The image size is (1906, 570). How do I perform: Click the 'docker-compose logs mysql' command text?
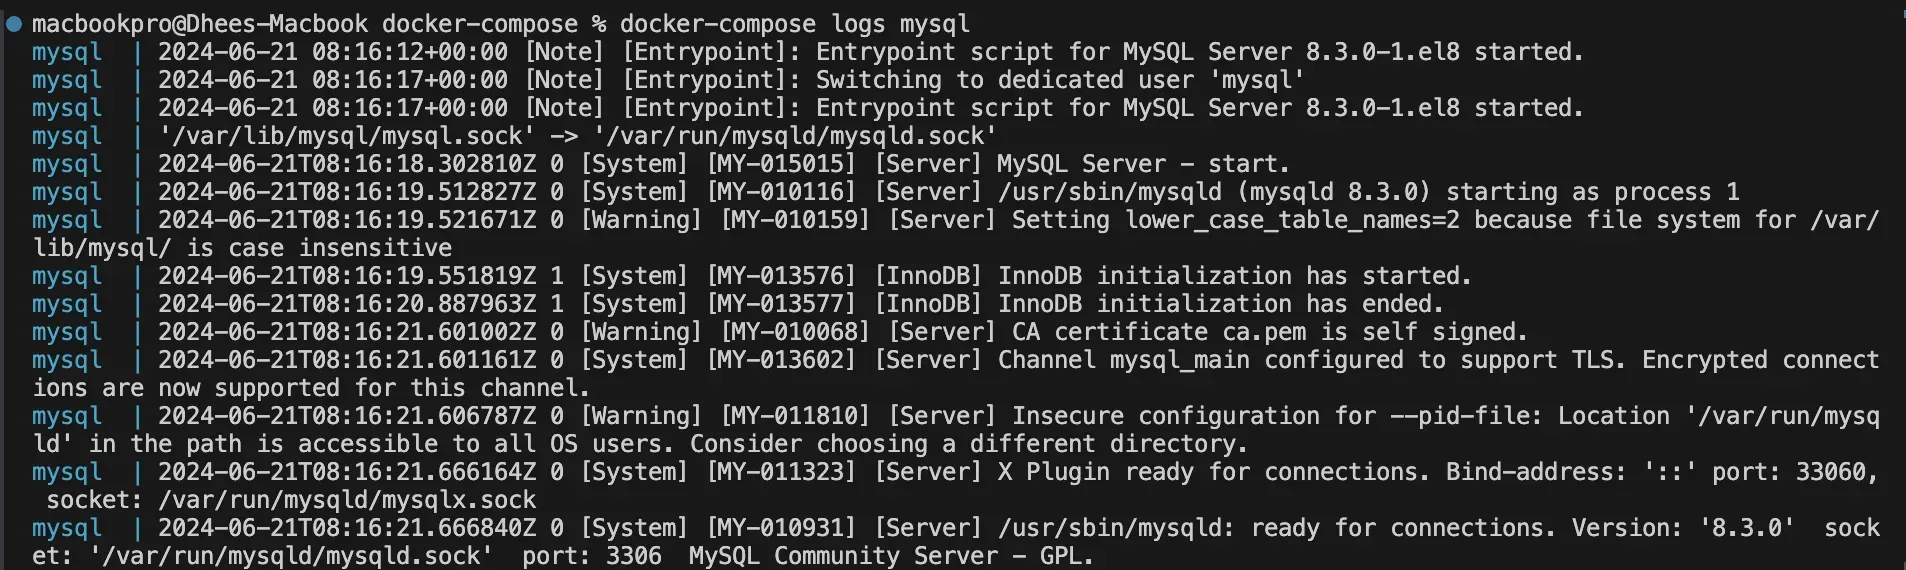click(x=795, y=23)
